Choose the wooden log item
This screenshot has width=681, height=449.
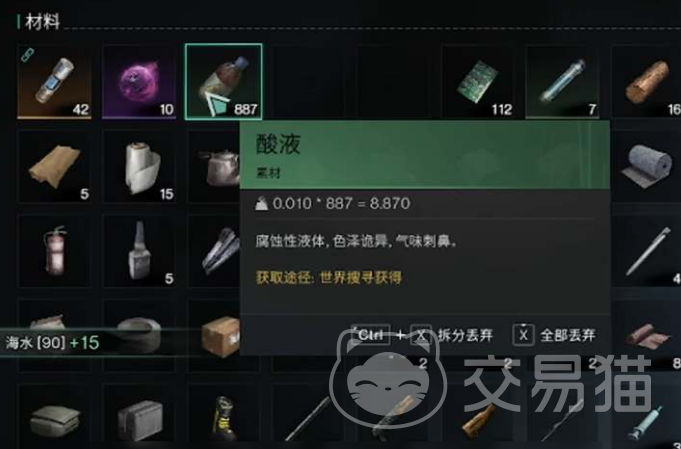click(646, 81)
